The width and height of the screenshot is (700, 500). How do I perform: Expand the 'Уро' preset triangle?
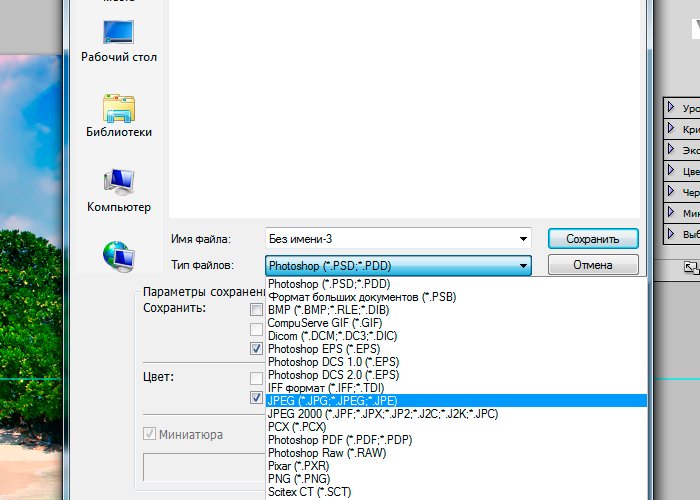(673, 108)
